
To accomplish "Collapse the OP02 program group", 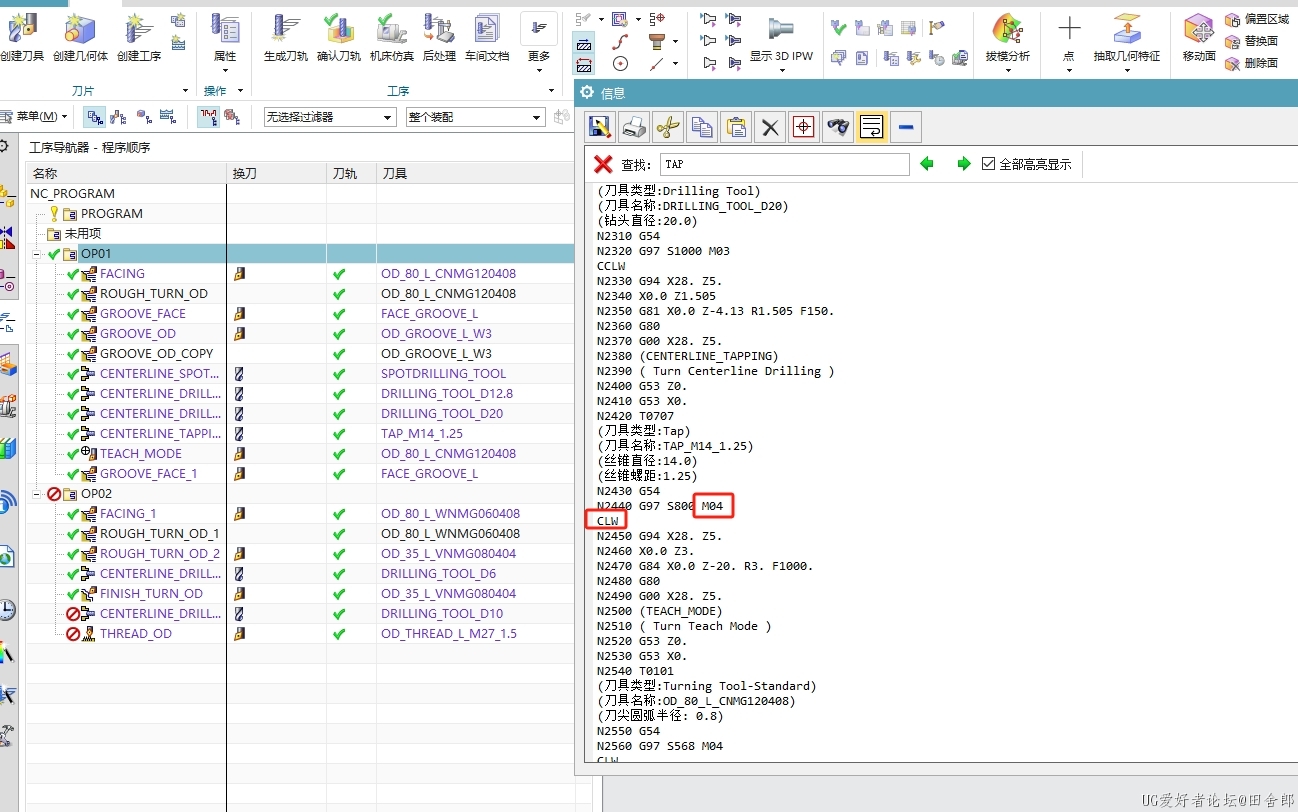I will 37,494.
